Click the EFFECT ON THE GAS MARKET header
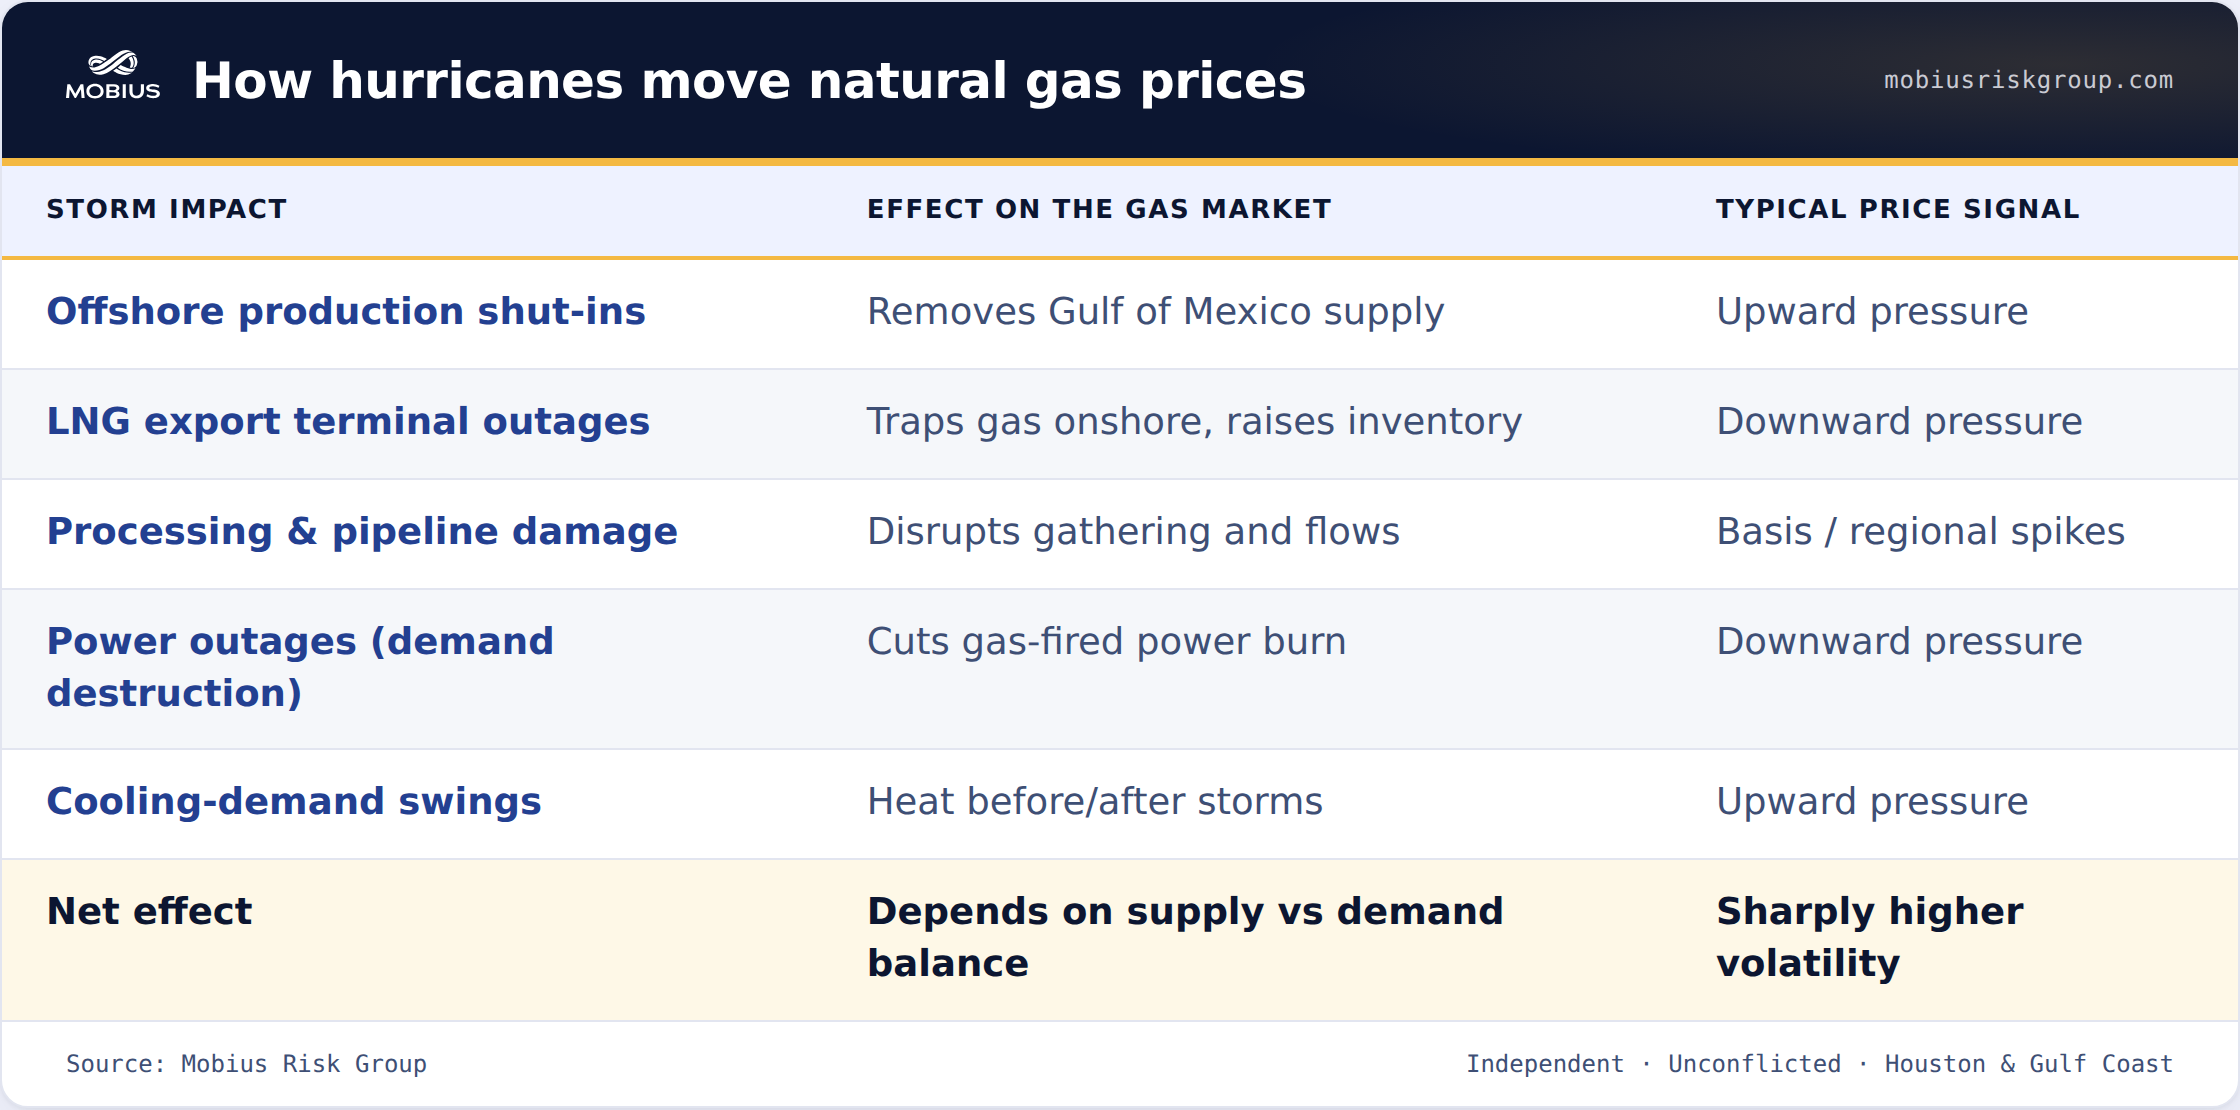 [x=1099, y=209]
